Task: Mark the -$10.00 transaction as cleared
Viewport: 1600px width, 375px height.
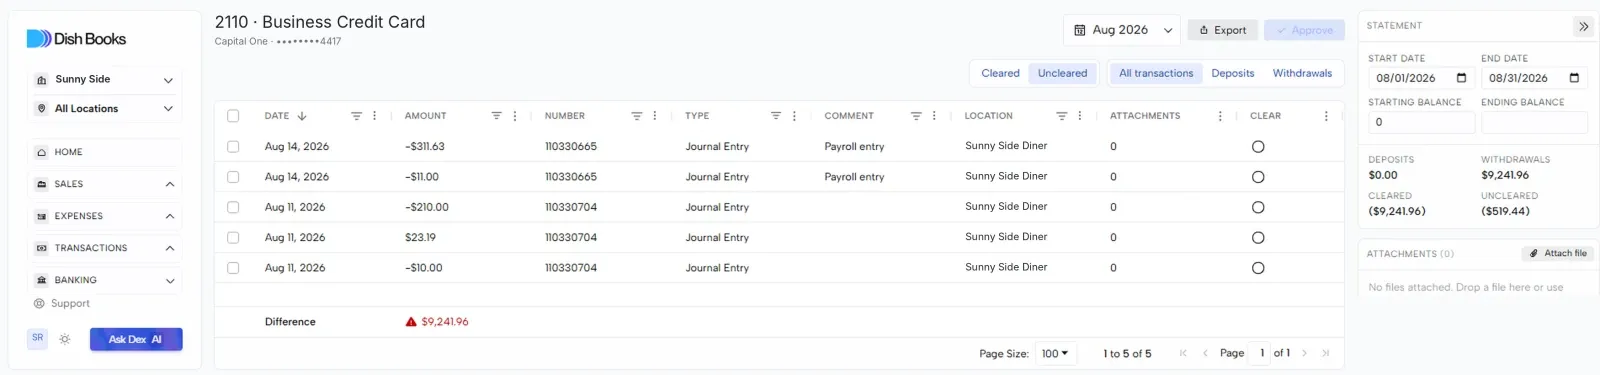Action: [x=1258, y=268]
